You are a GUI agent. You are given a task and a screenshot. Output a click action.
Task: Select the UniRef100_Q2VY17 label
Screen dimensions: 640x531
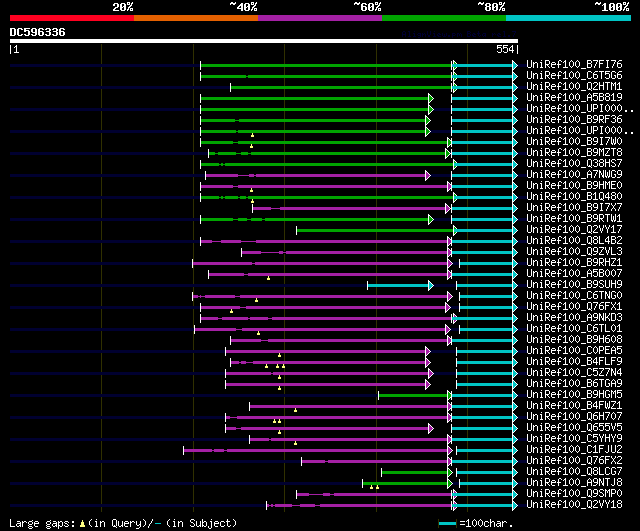pyautogui.click(x=574, y=230)
